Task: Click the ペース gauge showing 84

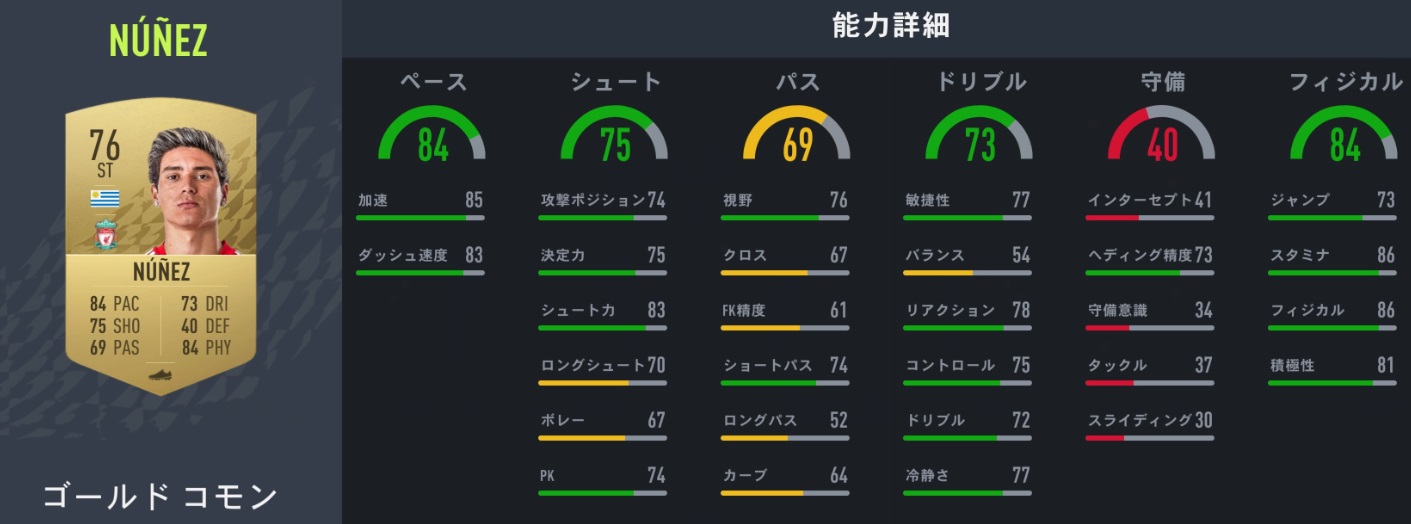Action: coord(432,135)
